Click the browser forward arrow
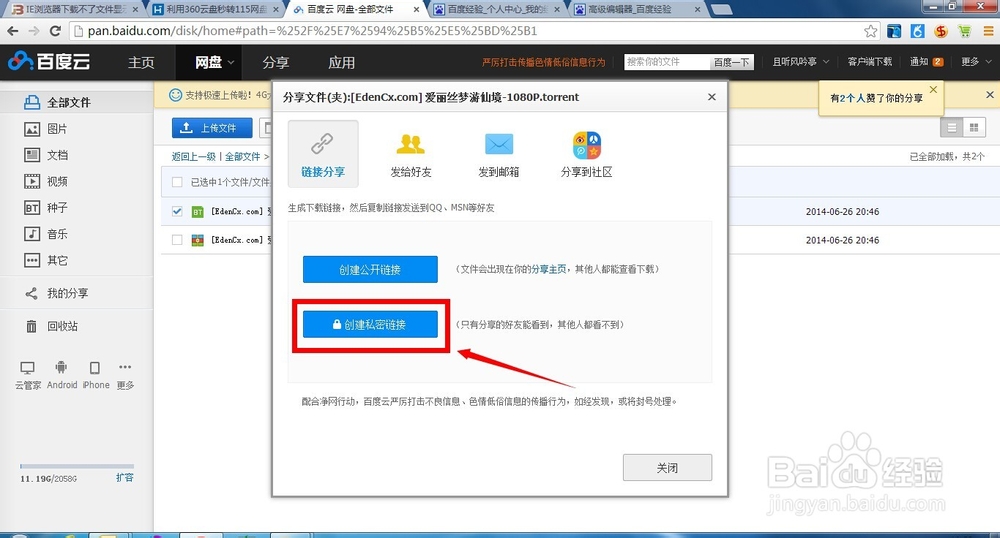Screen dimensions: 1000x538 click(x=34, y=31)
